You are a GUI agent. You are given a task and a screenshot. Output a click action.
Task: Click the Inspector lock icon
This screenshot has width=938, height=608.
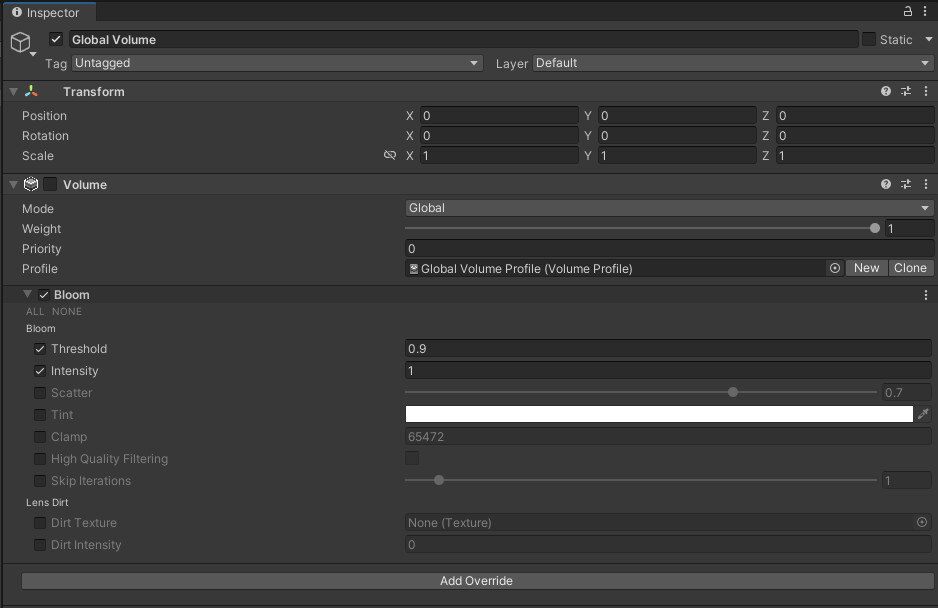pyautogui.click(x=907, y=11)
